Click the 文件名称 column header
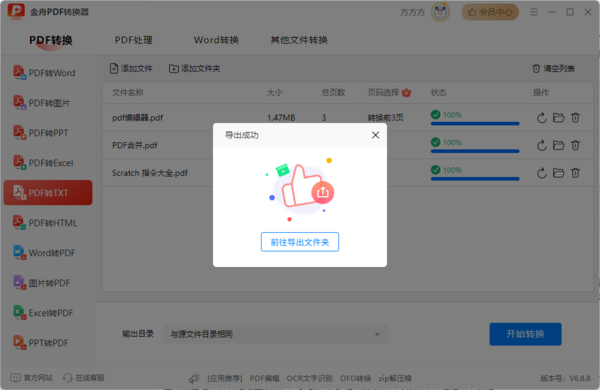This screenshot has width=600, height=390. (x=127, y=92)
